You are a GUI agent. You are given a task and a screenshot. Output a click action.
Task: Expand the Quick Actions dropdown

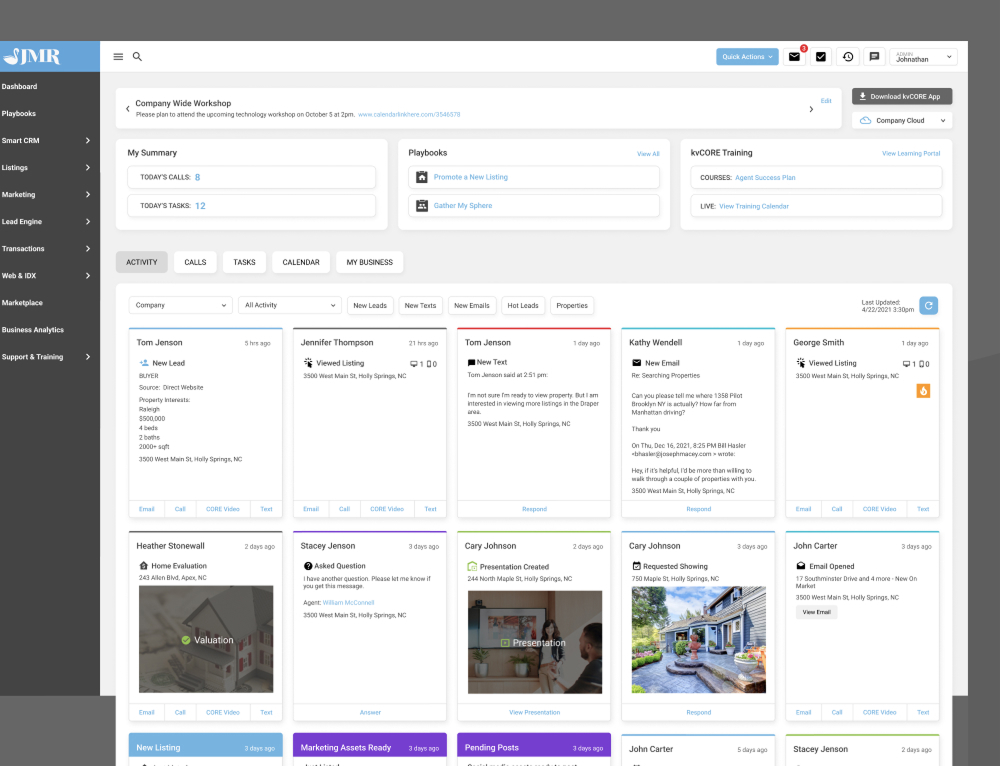tap(747, 57)
